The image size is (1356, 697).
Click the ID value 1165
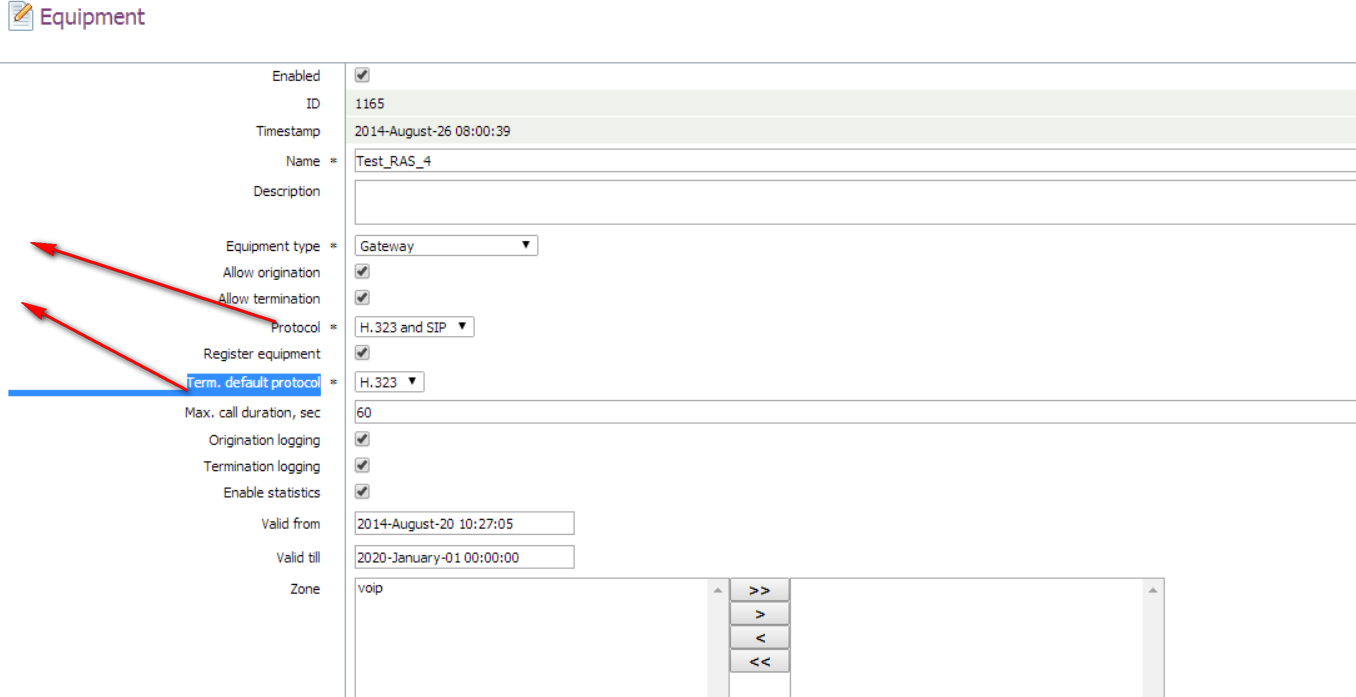coord(370,104)
